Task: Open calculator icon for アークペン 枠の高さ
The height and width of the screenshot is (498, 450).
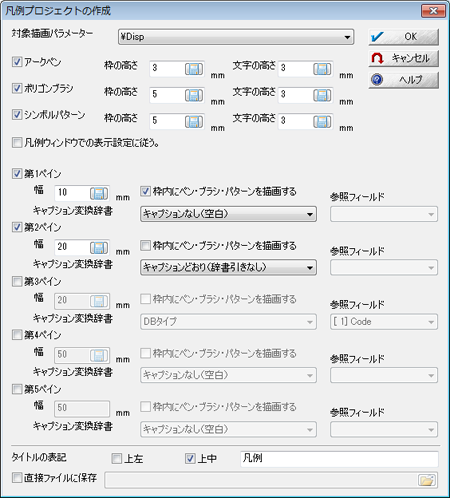Action: pos(194,69)
